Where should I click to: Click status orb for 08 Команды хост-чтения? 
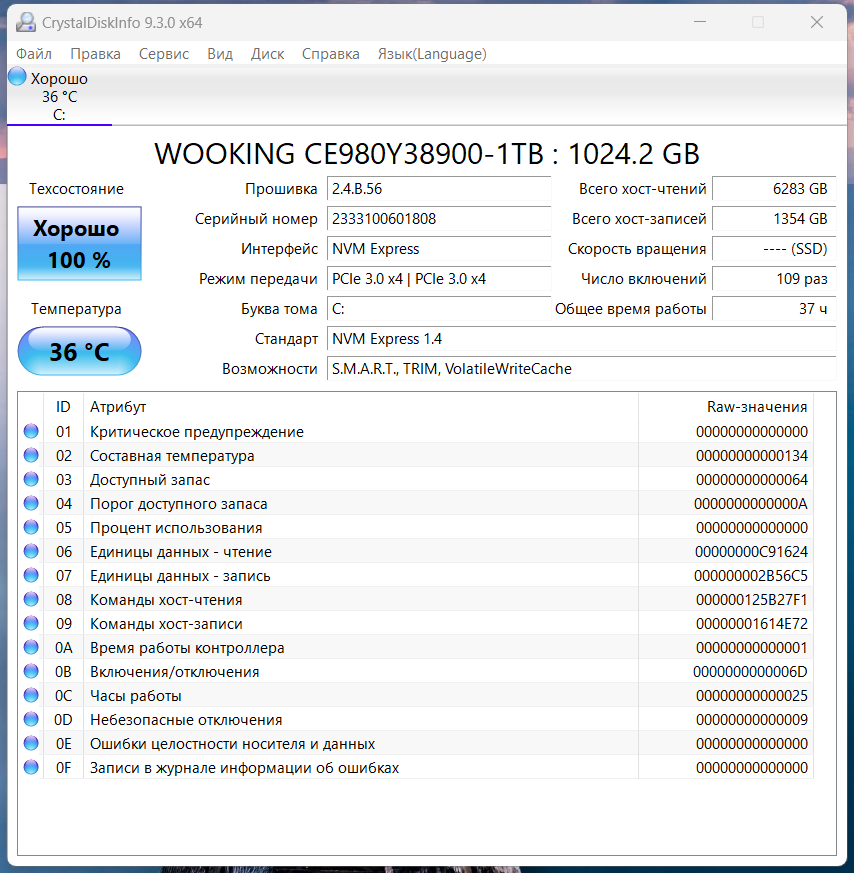pyautogui.click(x=31, y=599)
